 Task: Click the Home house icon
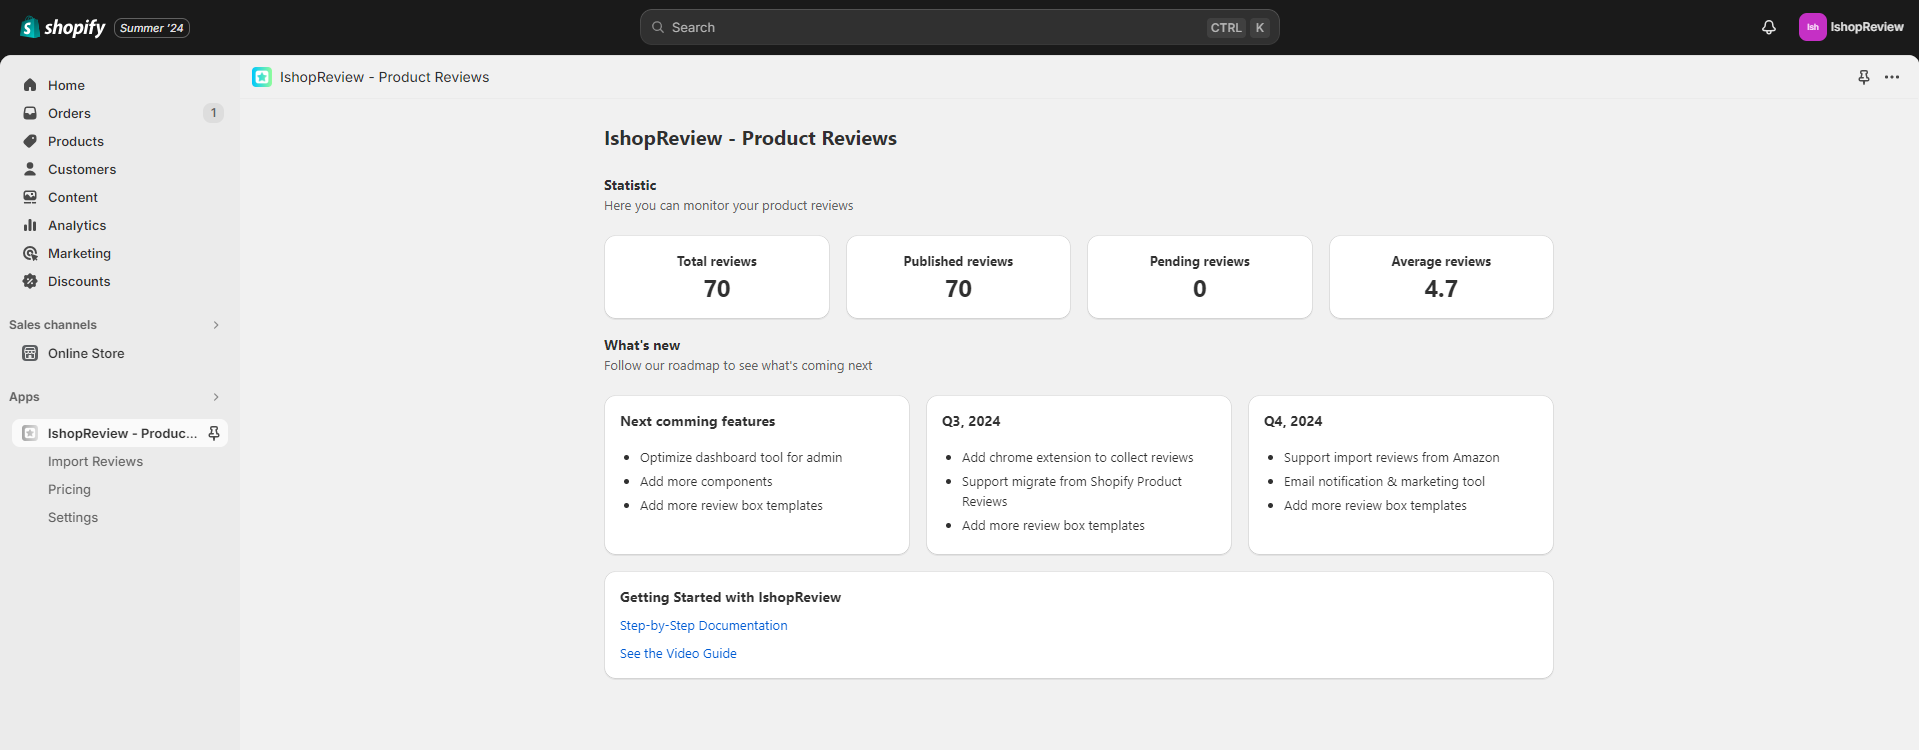click(x=30, y=85)
